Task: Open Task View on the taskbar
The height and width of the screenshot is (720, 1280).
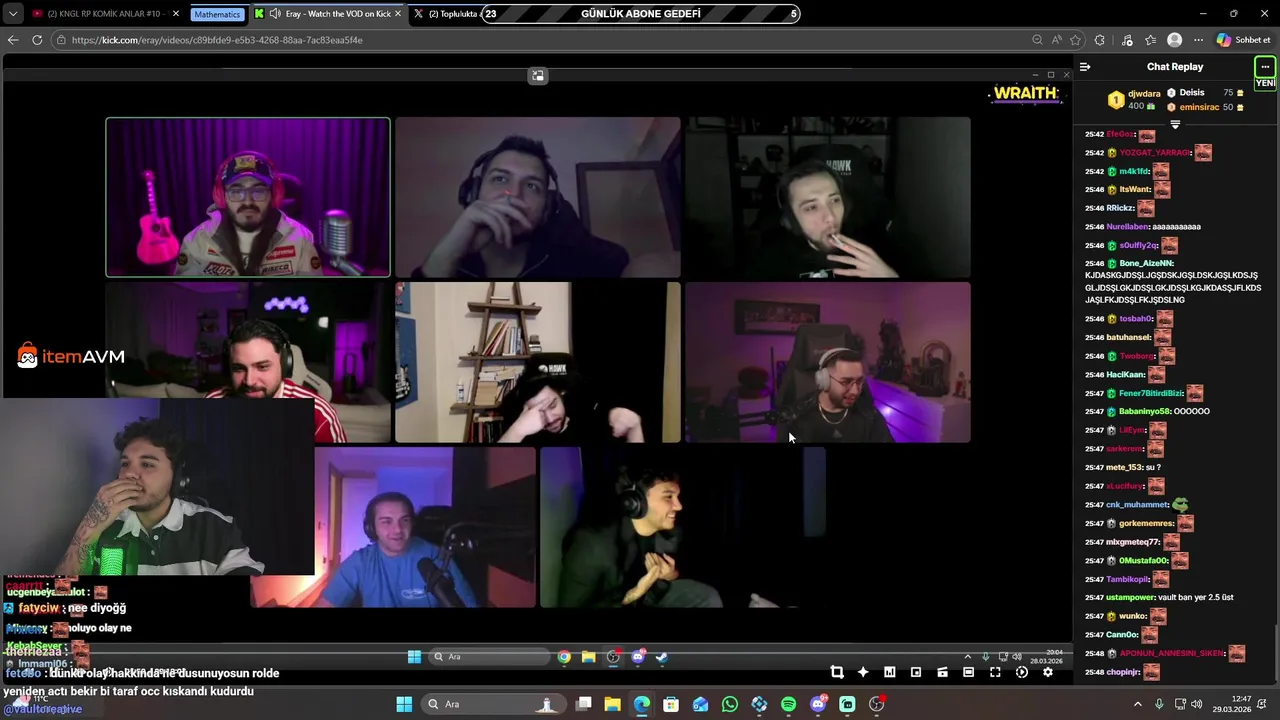Action: [584, 704]
